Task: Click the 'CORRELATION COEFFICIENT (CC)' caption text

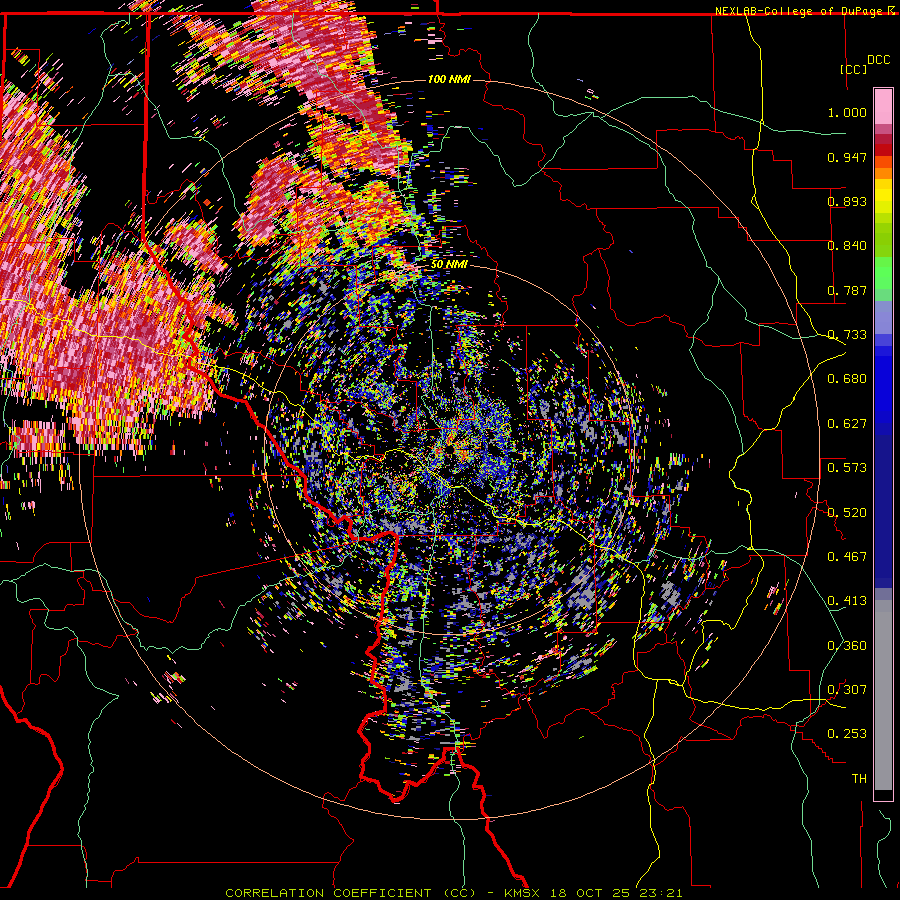Action: [350, 893]
